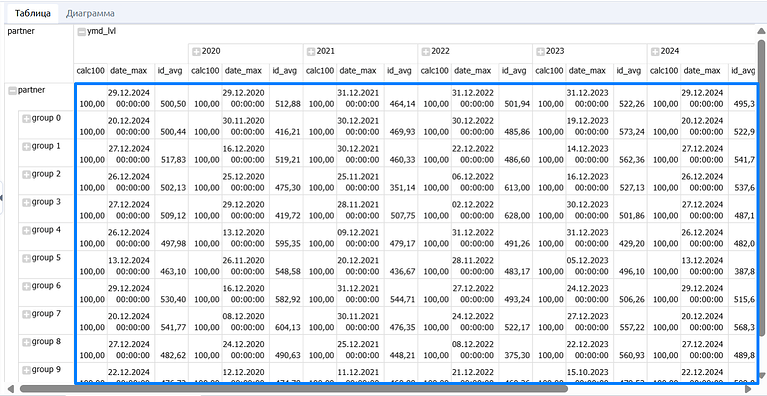Expand the 2021 year column group
Image resolution: width=767 pixels, height=396 pixels.
[x=310, y=51]
